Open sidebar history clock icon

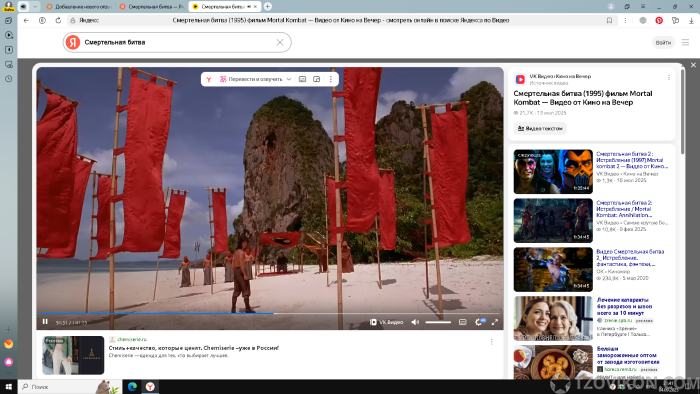pyautogui.click(x=8, y=79)
